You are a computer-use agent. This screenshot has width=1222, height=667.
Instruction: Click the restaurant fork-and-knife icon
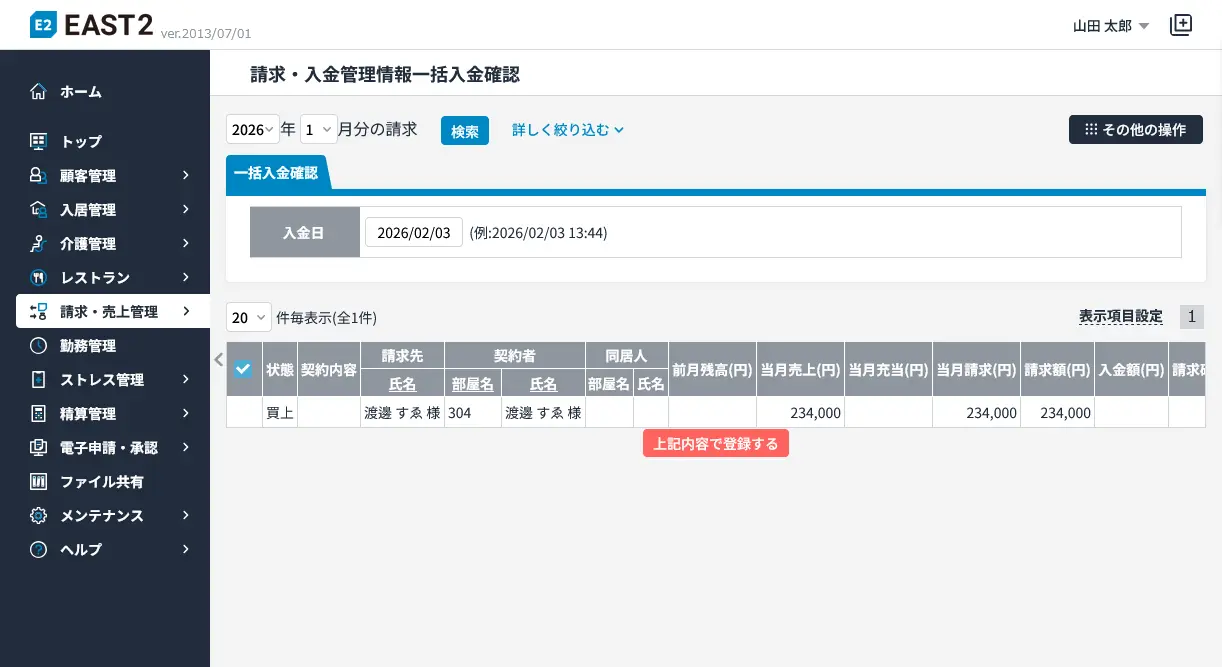pyautogui.click(x=38, y=278)
